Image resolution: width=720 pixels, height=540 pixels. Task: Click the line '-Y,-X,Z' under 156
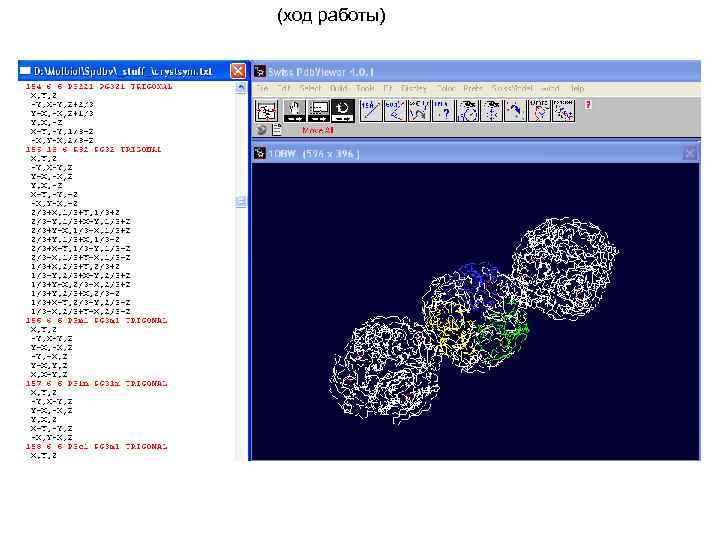(49, 356)
